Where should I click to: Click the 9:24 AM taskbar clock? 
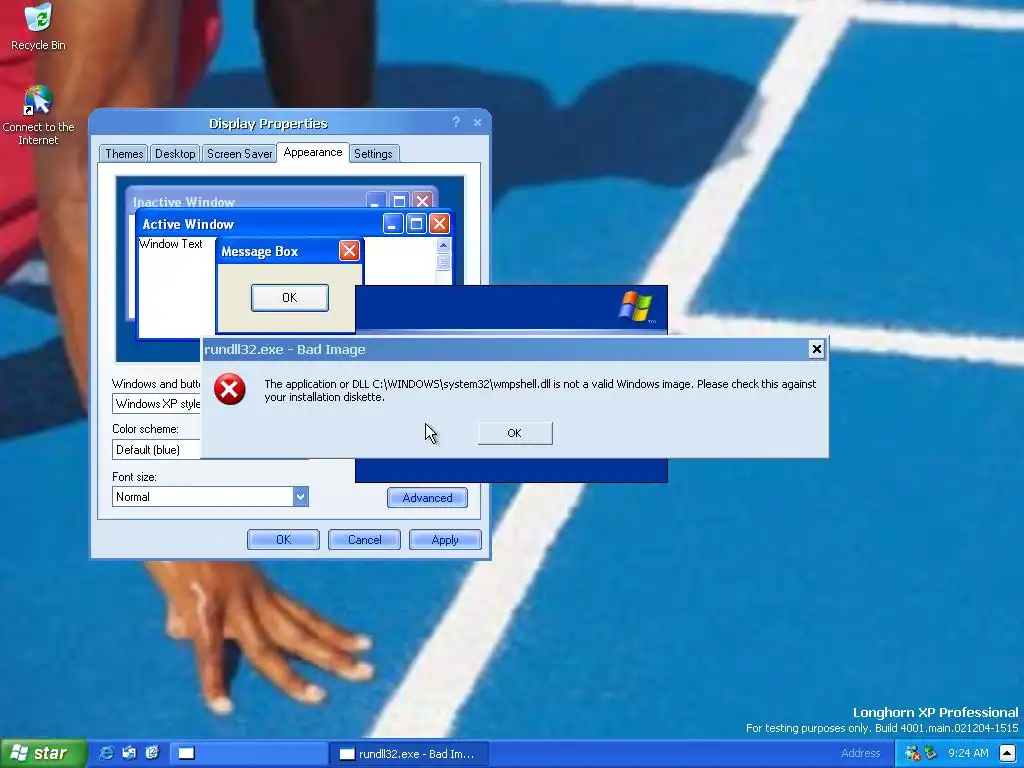click(x=968, y=753)
